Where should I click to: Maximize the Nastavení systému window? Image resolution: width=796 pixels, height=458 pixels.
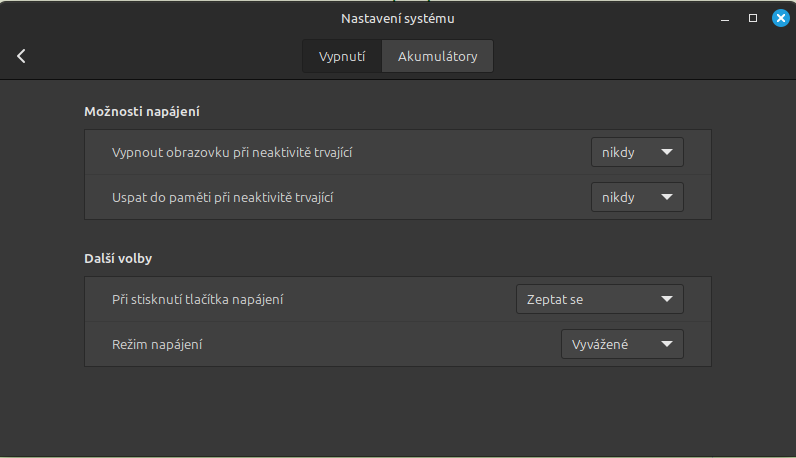(753, 18)
